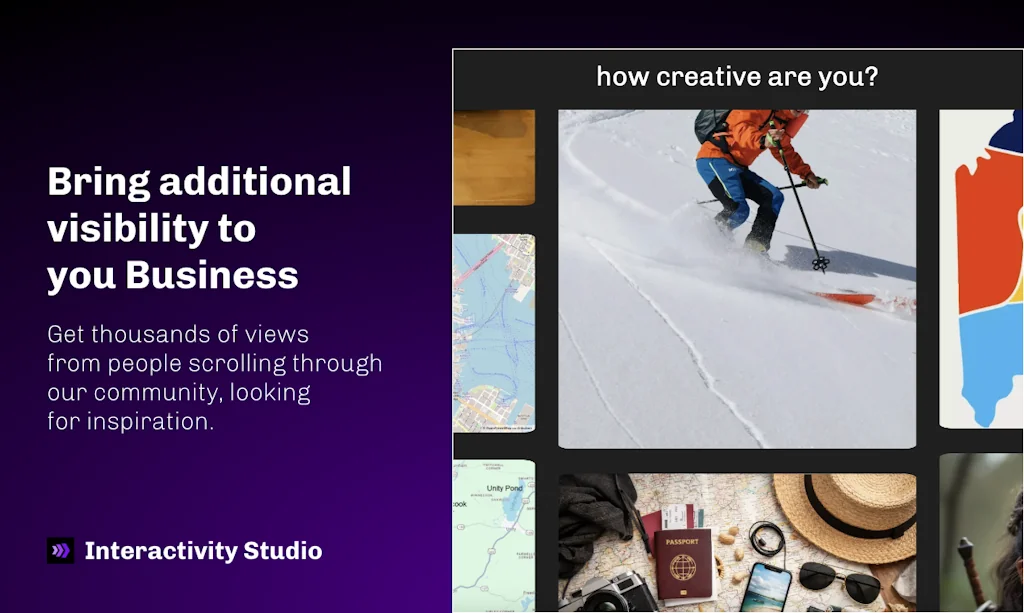Click the heading 'Bring additional visibility to you Business'
The height and width of the screenshot is (613, 1024).
click(198, 228)
